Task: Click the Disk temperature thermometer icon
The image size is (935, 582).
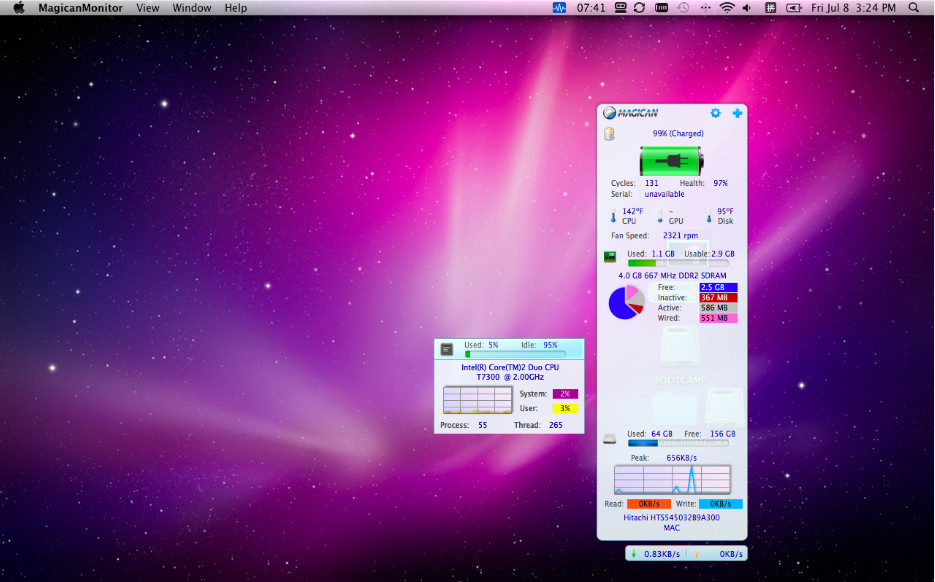Action: point(709,216)
